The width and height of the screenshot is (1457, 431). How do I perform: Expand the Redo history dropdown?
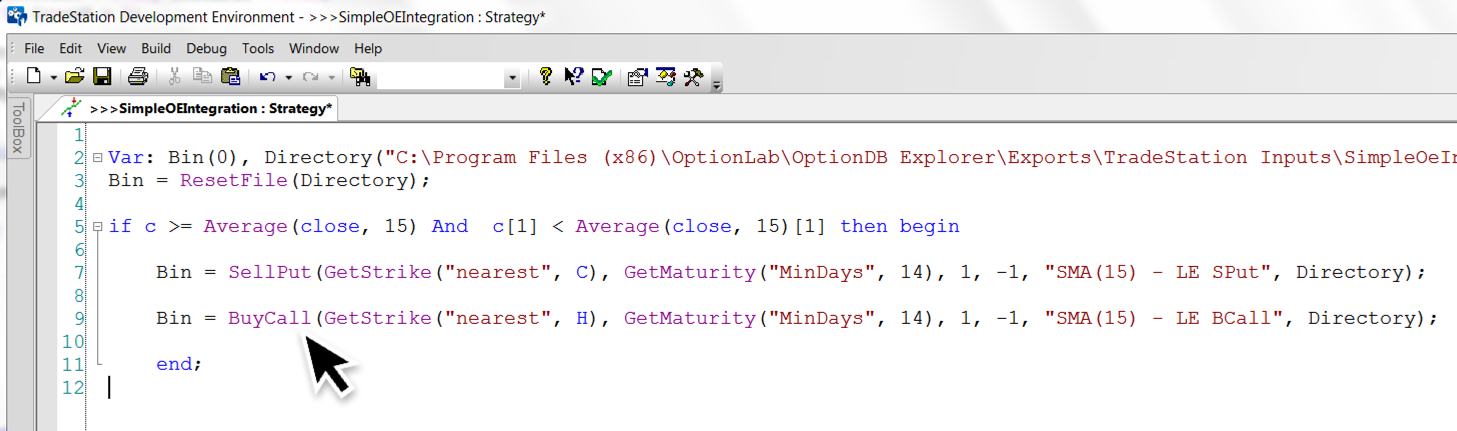pyautogui.click(x=331, y=78)
